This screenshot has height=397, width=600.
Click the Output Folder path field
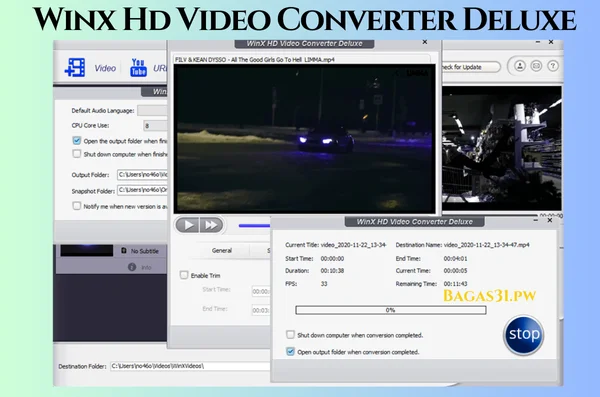point(142,175)
